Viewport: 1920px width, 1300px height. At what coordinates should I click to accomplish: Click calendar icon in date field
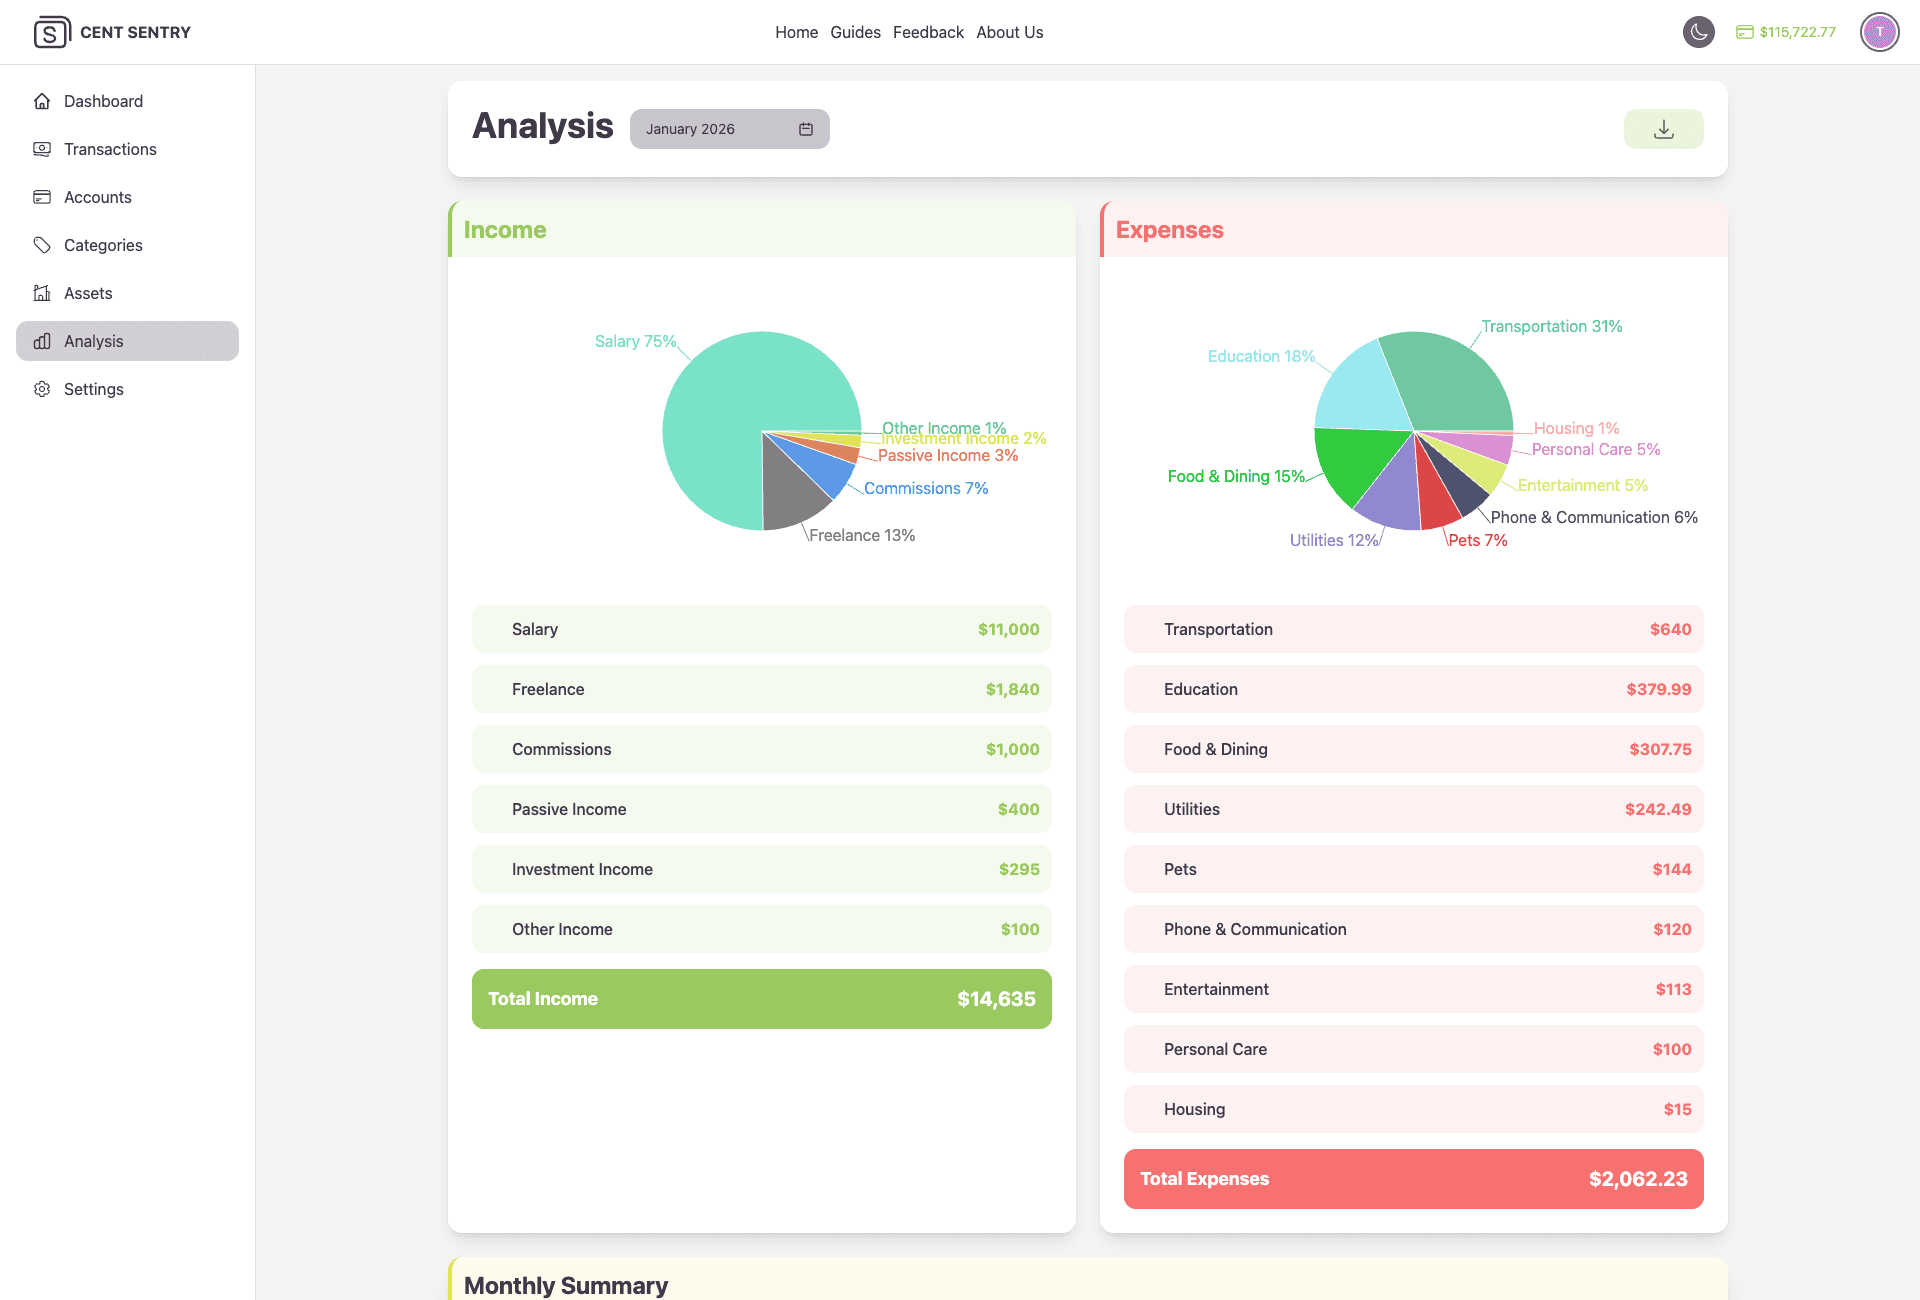pyautogui.click(x=806, y=129)
